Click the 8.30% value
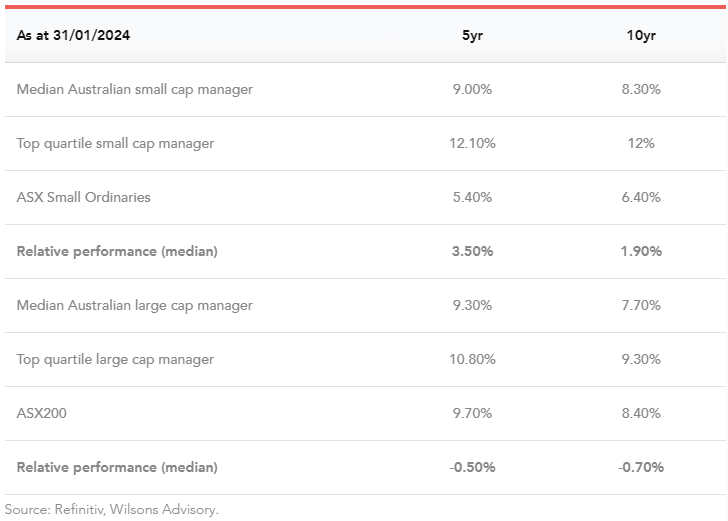The width and height of the screenshot is (728, 521). [x=641, y=89]
